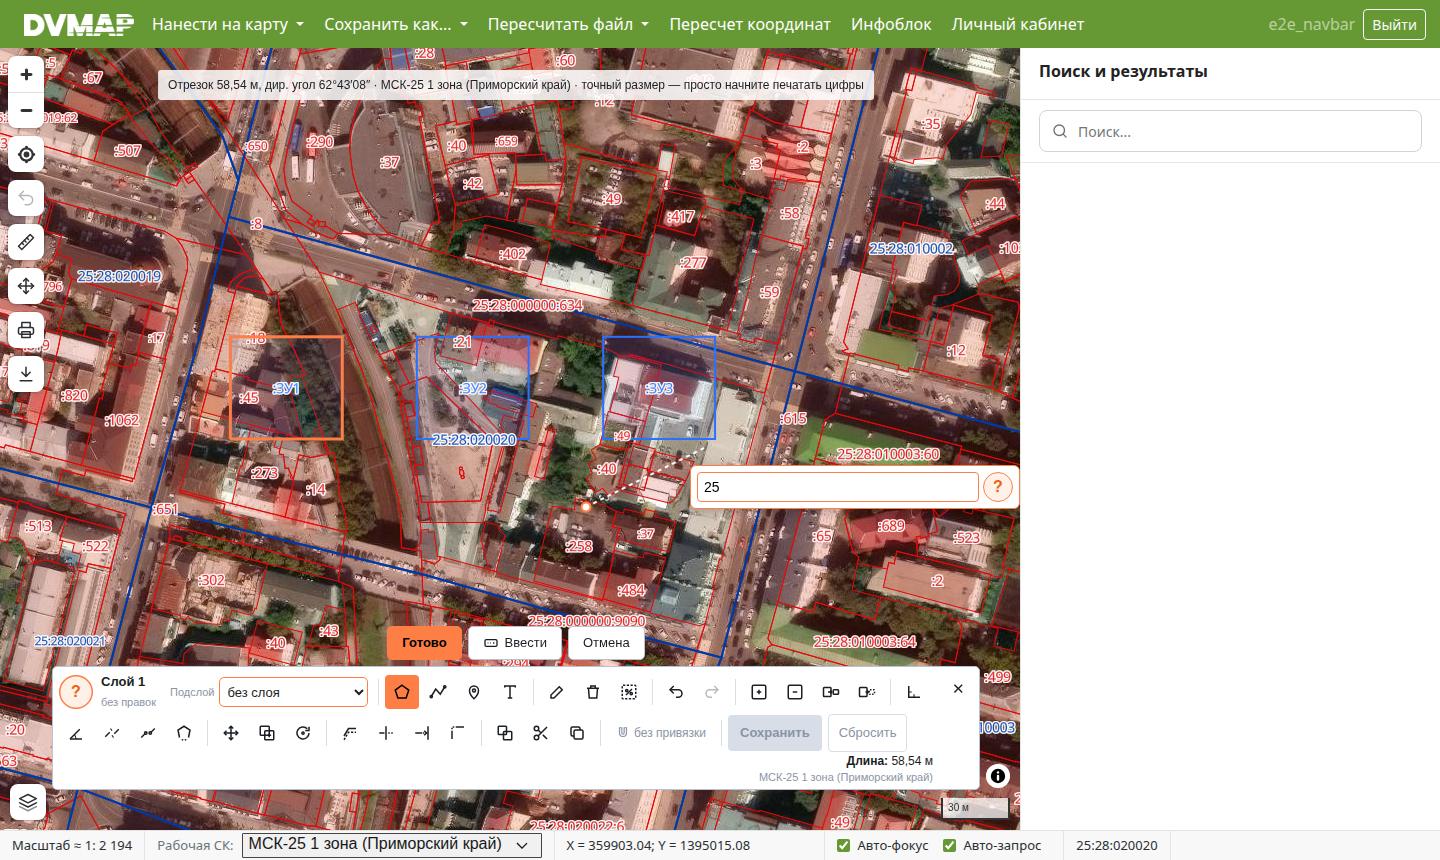
Task: Toggle the 'без привязки' snapping option
Action: click(x=661, y=733)
